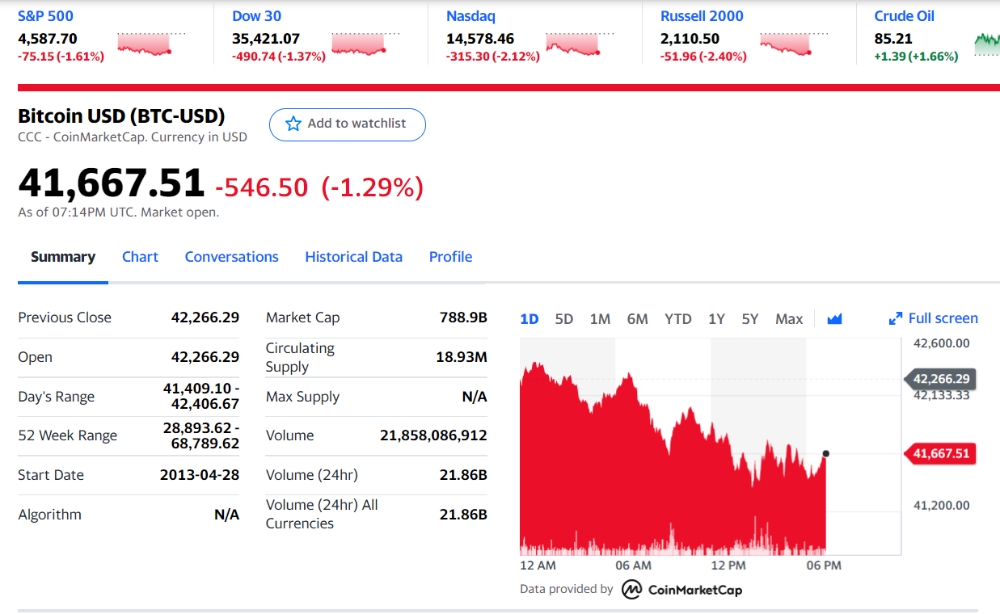This screenshot has width=1000, height=614.
Task: Click the Full screen expand arrows icon
Action: [x=895, y=318]
